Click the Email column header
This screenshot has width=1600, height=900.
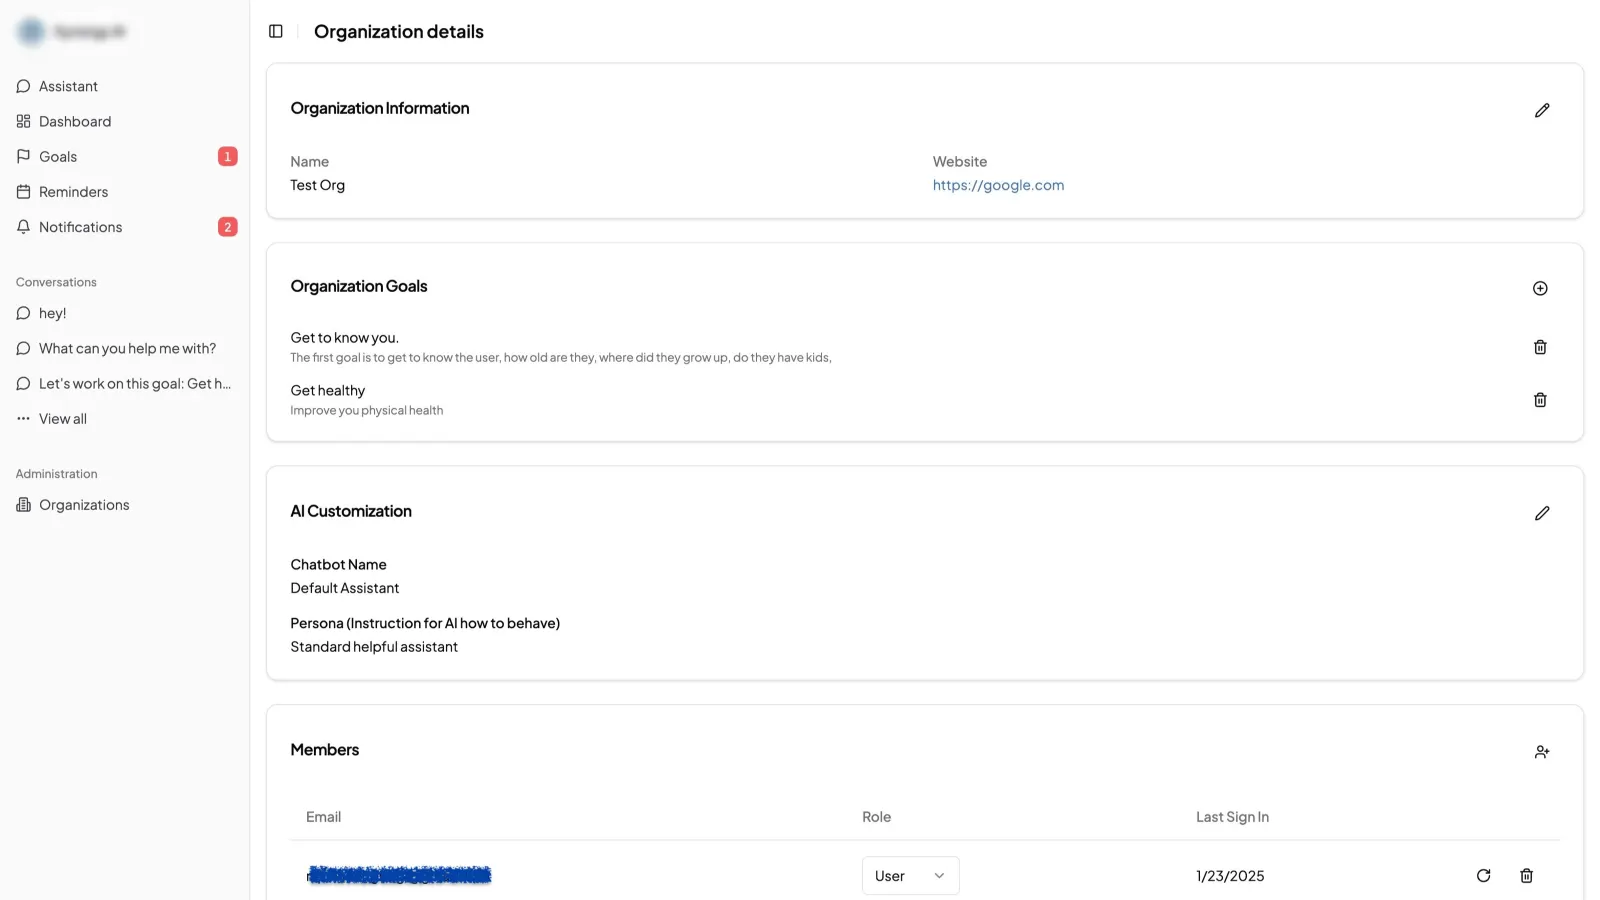(323, 817)
